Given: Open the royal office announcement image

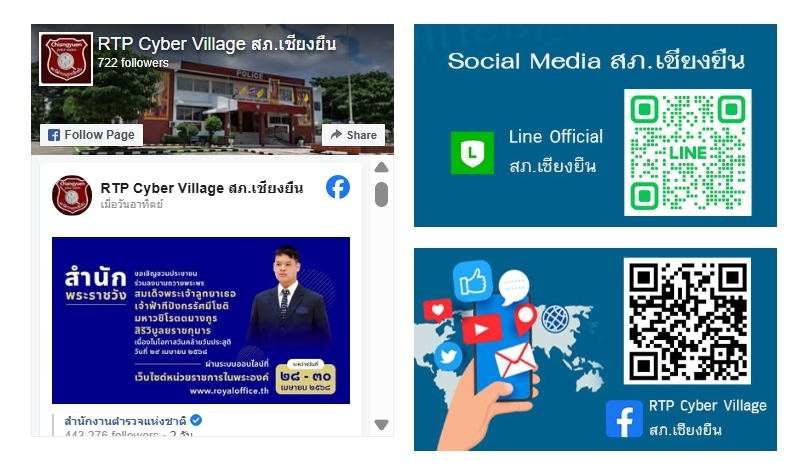Looking at the screenshot, I should coord(201,320).
